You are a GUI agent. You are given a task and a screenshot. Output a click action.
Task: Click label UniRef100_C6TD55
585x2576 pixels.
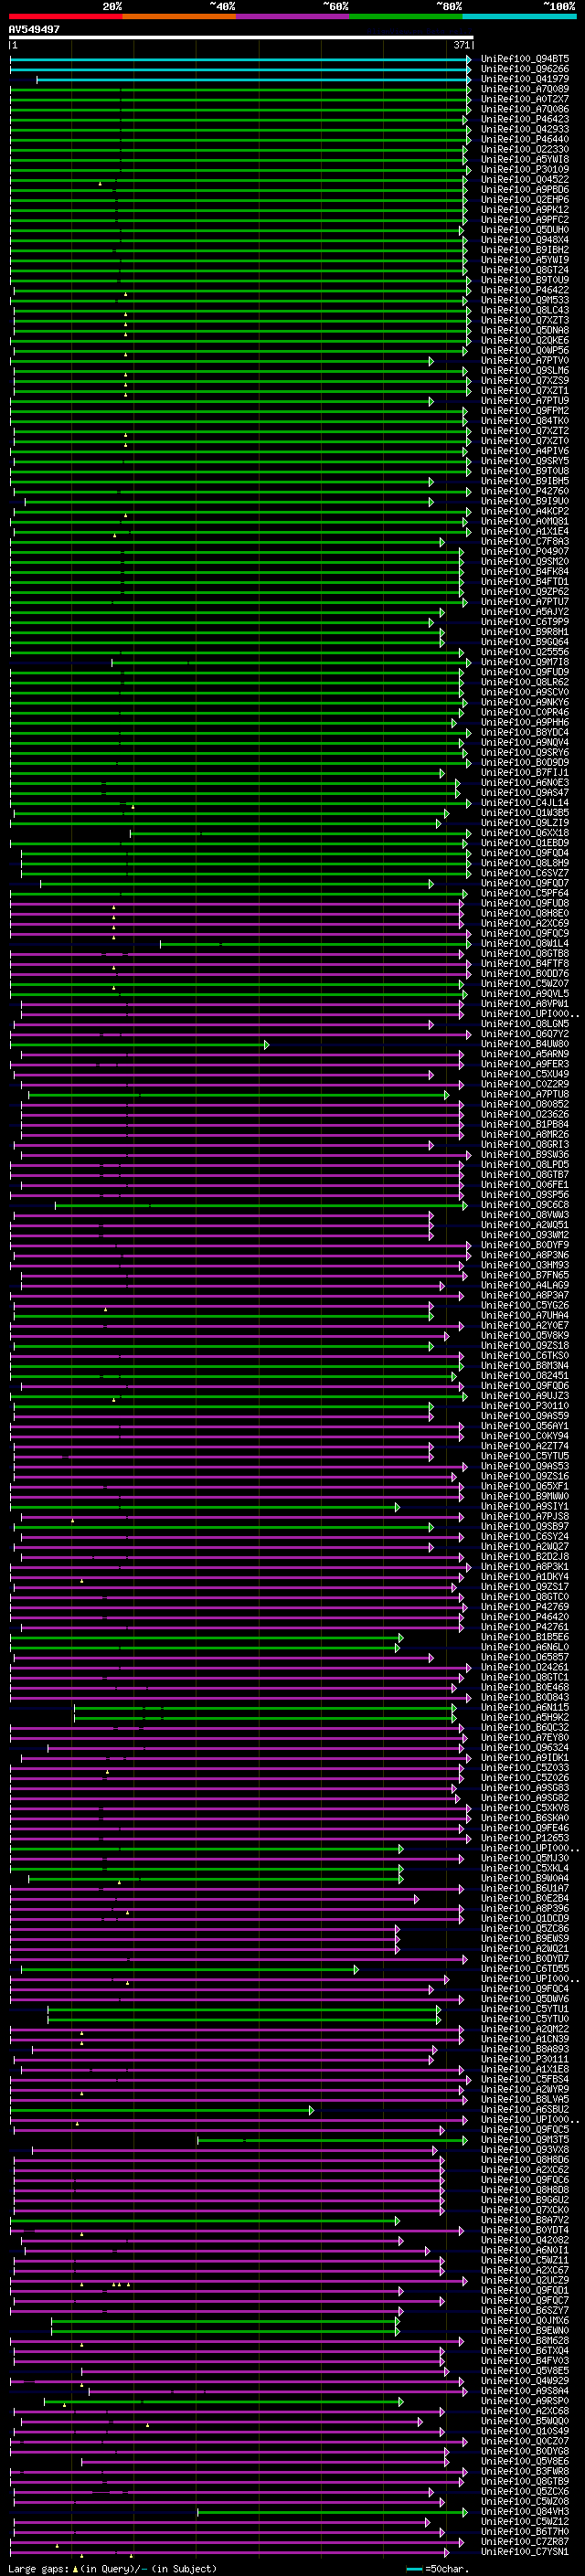[525, 1970]
